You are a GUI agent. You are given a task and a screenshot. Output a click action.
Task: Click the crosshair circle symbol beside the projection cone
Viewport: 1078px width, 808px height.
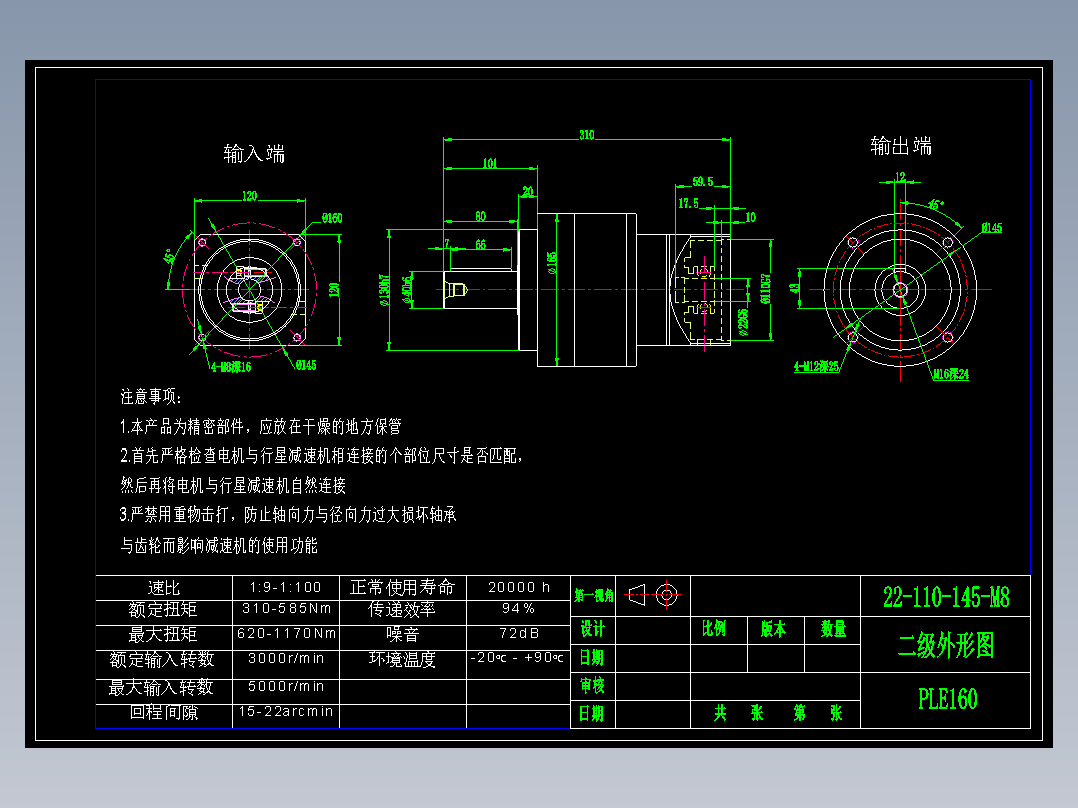click(x=668, y=593)
